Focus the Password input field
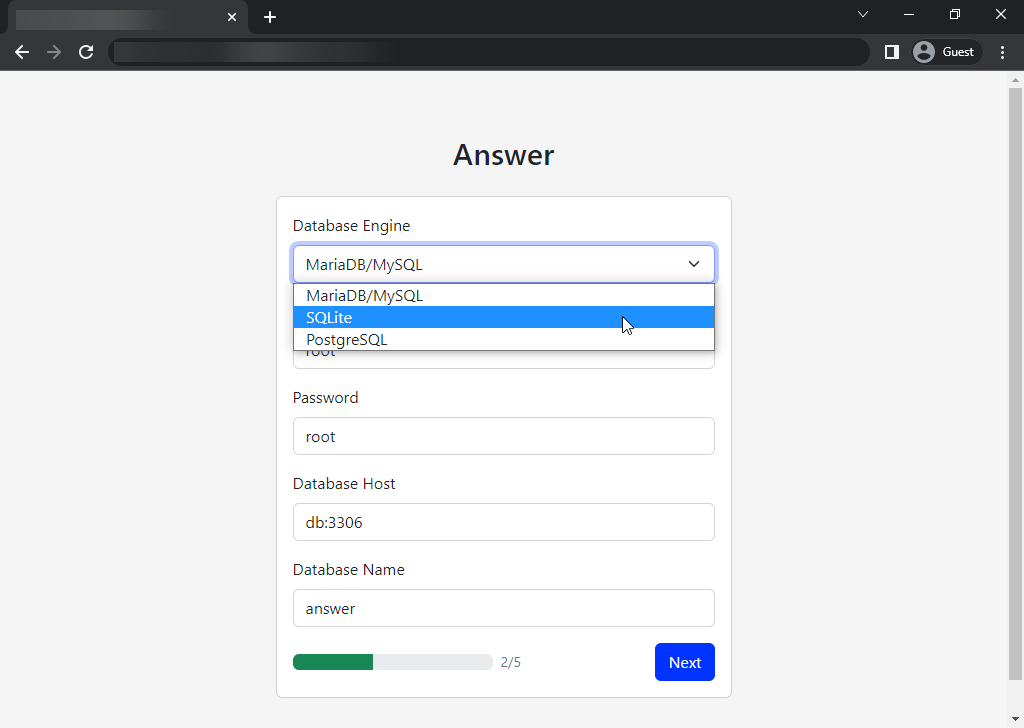 tap(504, 436)
